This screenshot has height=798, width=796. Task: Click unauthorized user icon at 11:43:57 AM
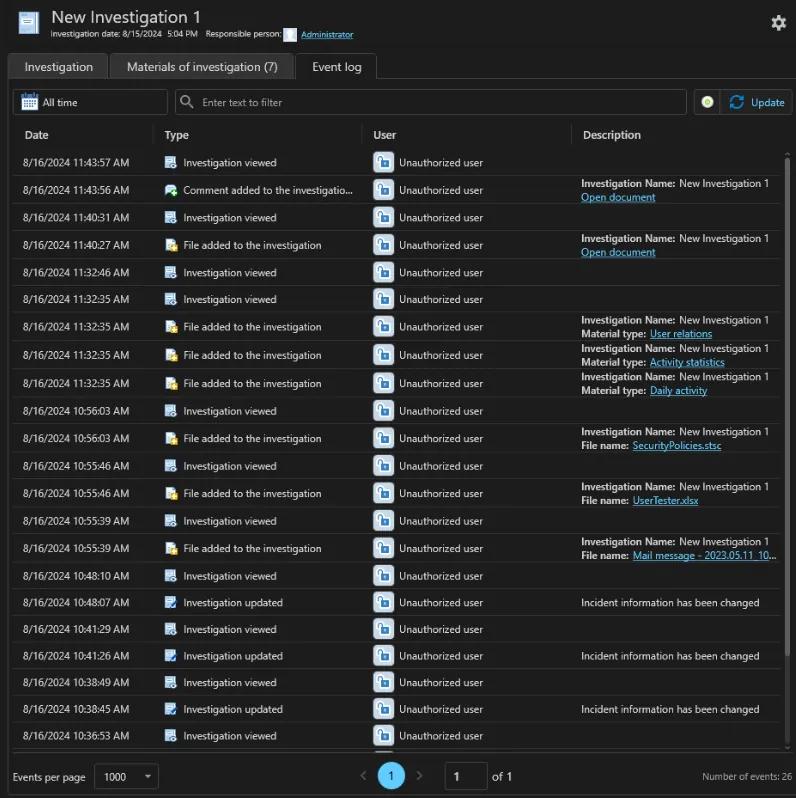click(x=383, y=163)
